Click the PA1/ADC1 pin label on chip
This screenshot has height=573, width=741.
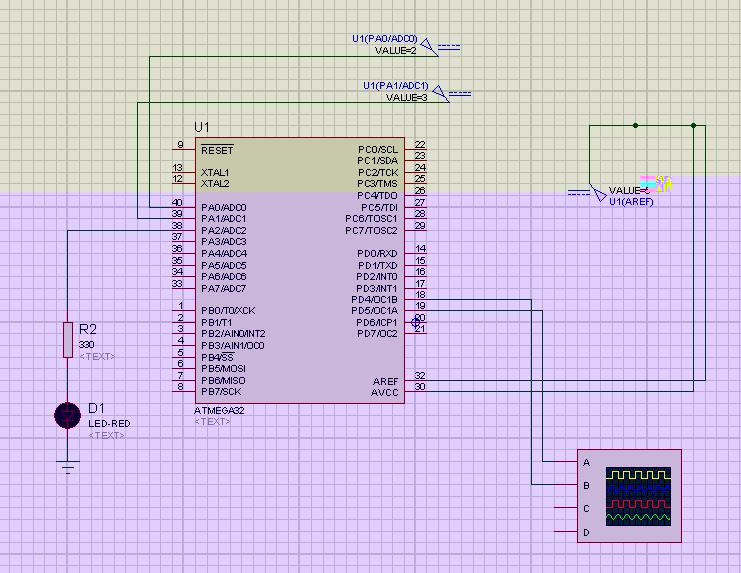(224, 219)
